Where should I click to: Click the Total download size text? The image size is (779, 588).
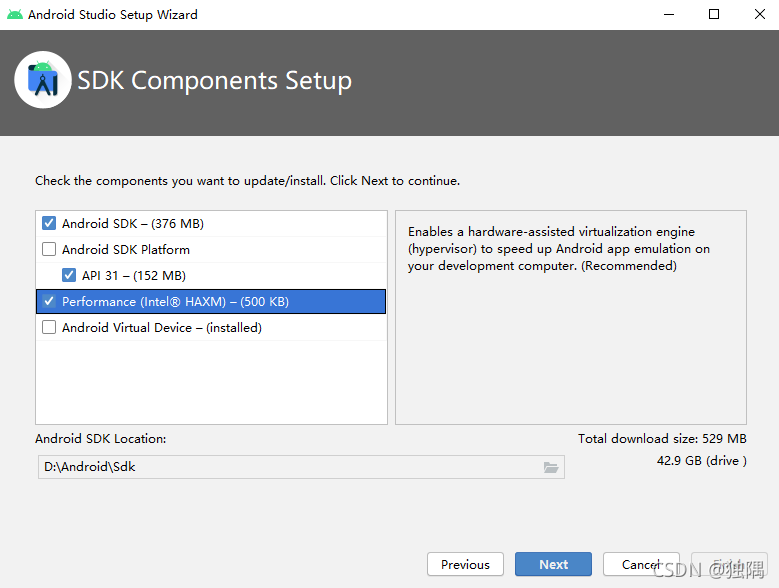click(662, 439)
